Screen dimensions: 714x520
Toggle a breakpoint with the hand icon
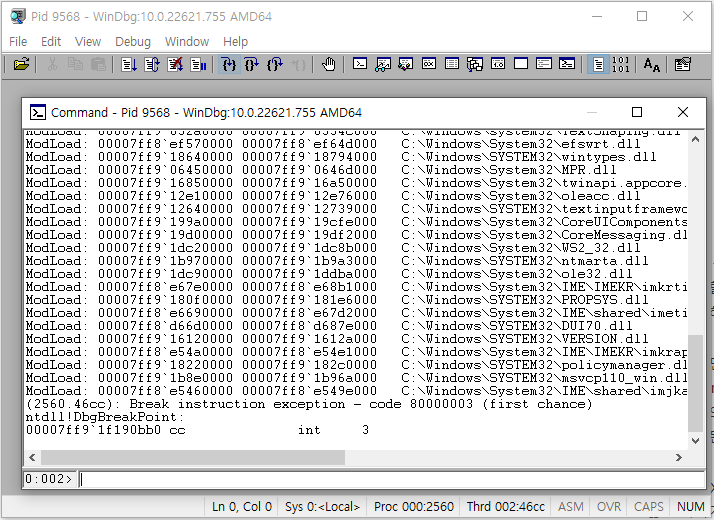tap(328, 65)
